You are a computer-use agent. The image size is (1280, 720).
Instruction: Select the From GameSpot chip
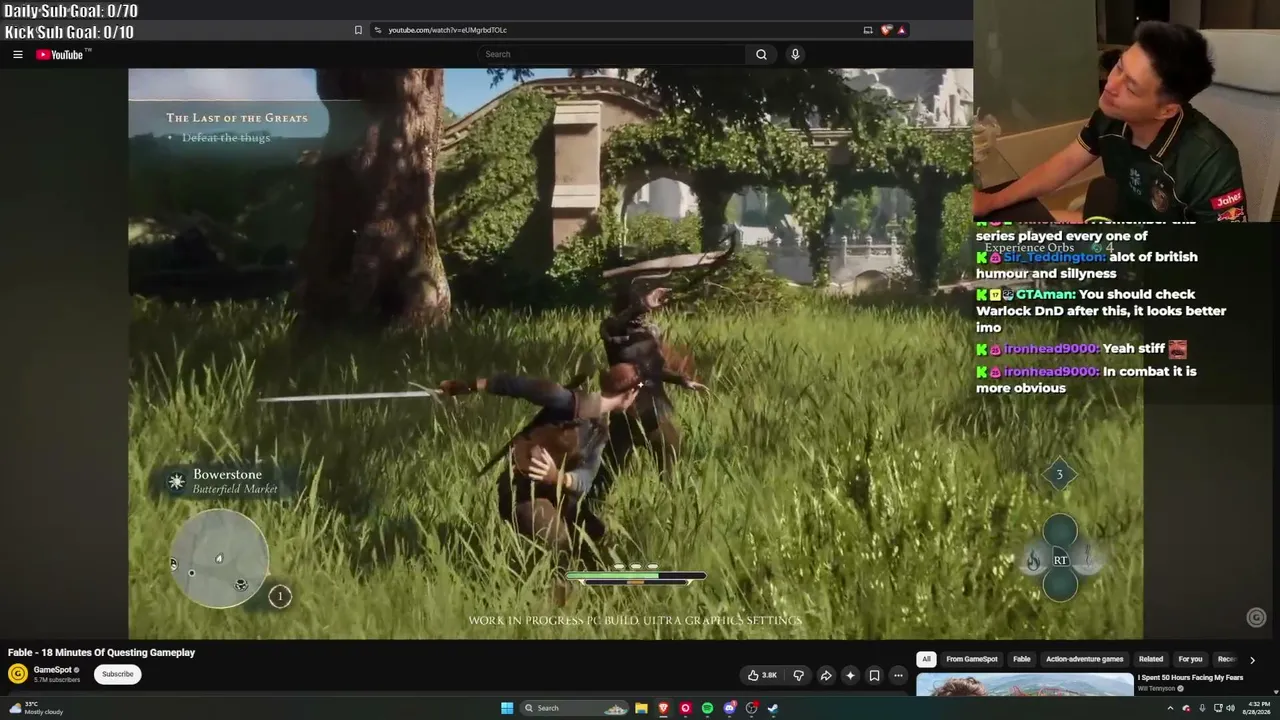972,660
